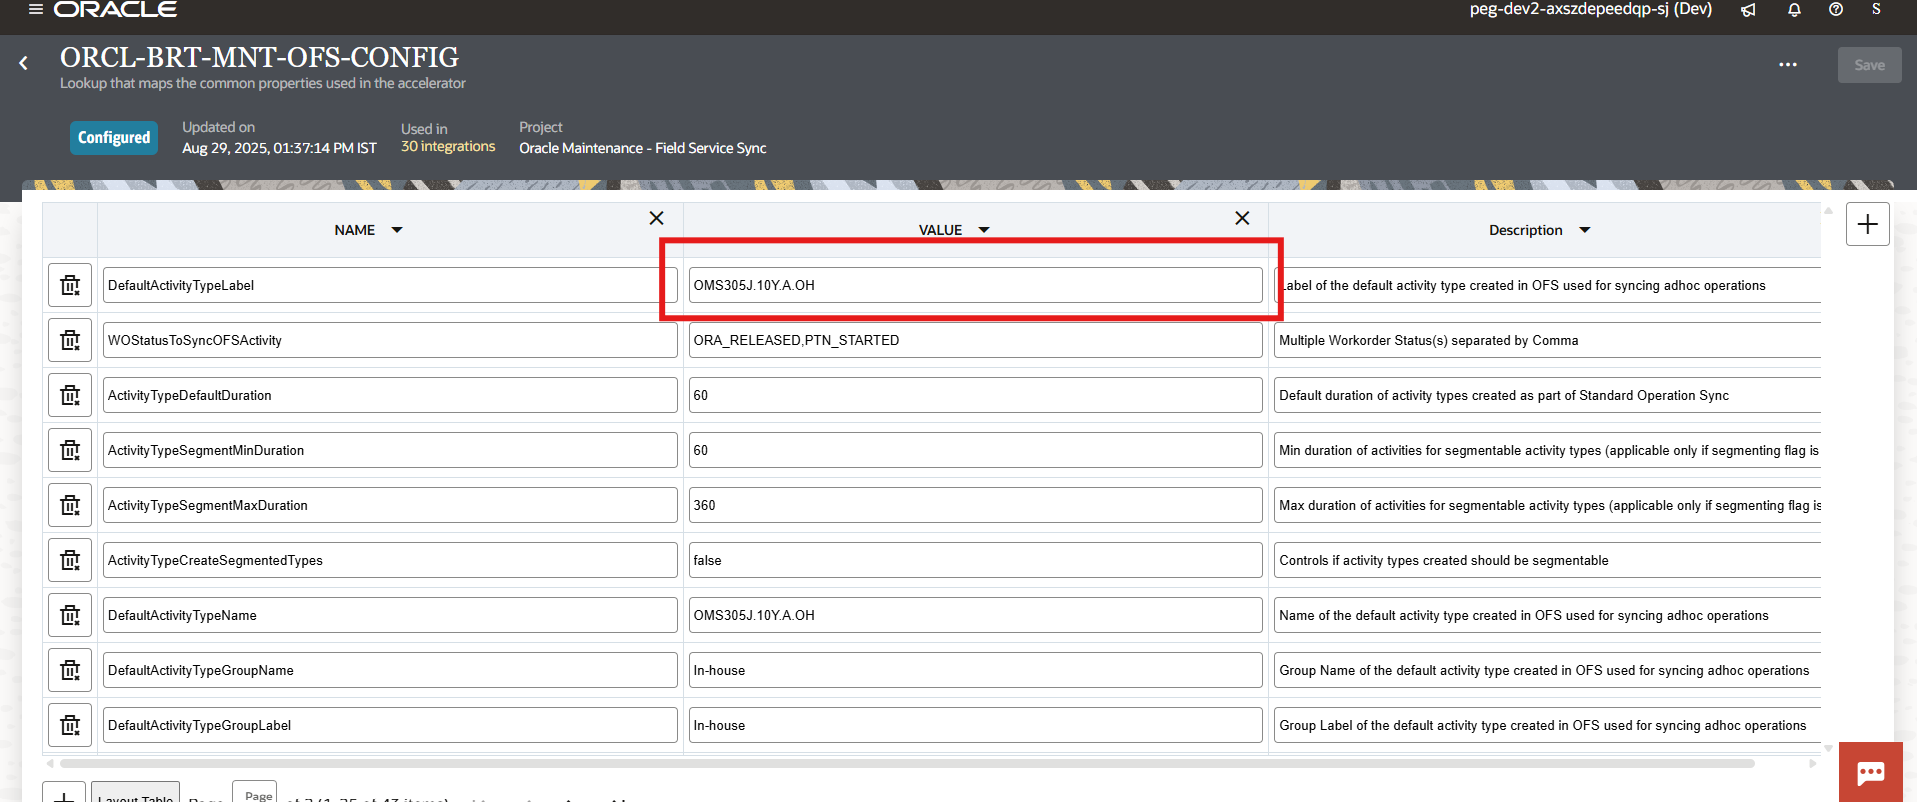1917x802 pixels.
Task: Open the three-dot actions menu
Action: coord(1788,65)
